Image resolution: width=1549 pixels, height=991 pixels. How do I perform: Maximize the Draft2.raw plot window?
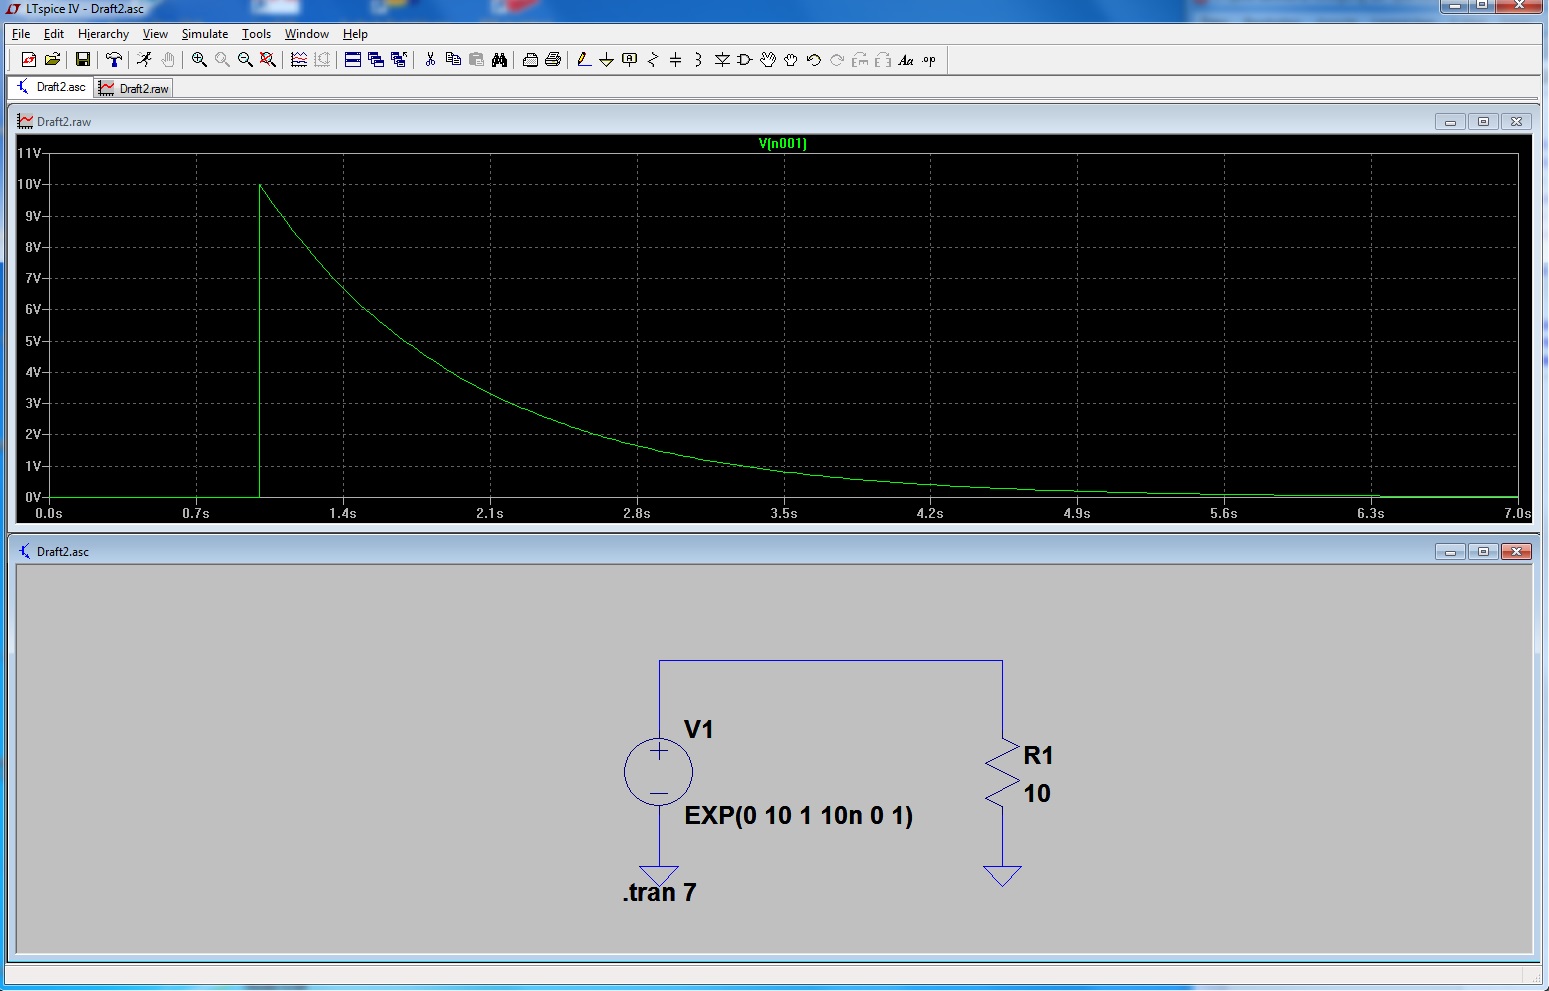[1483, 122]
